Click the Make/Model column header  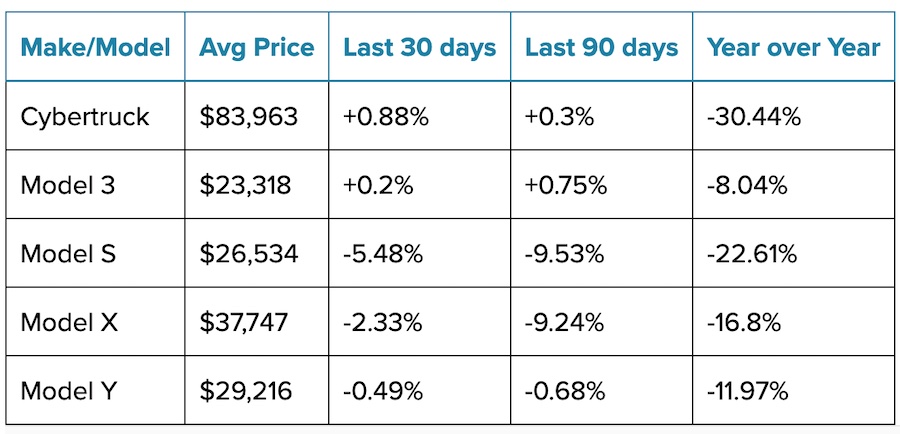96,47
